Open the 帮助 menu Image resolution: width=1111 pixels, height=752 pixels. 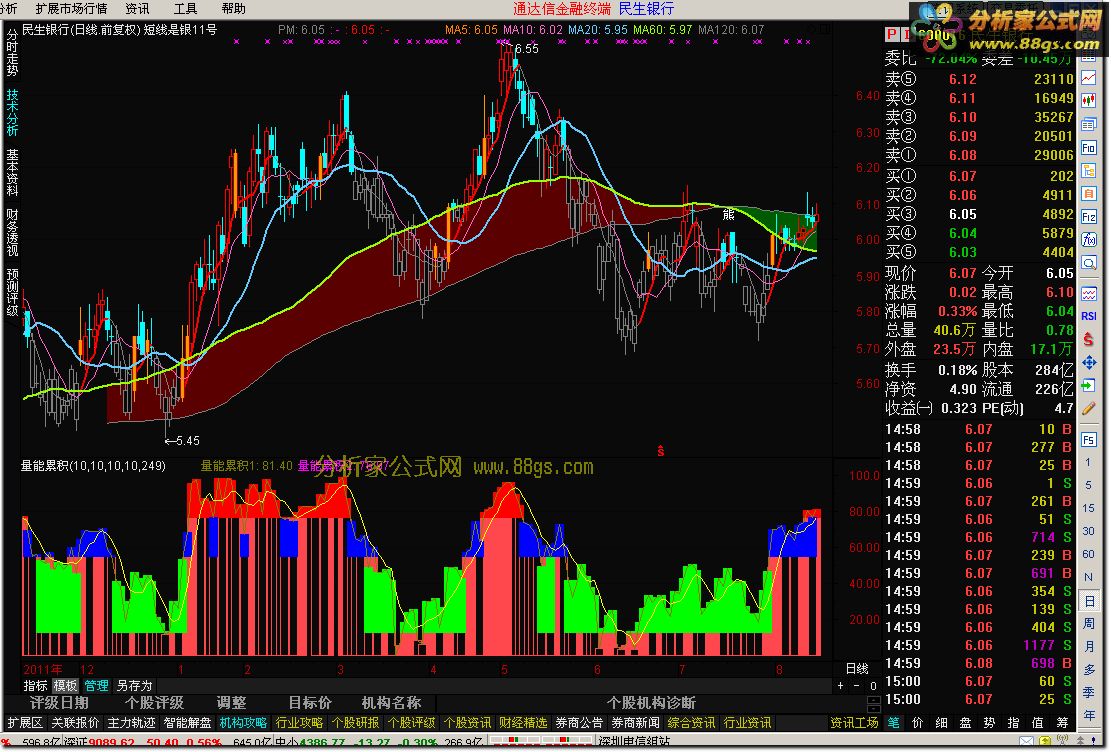pos(233,9)
